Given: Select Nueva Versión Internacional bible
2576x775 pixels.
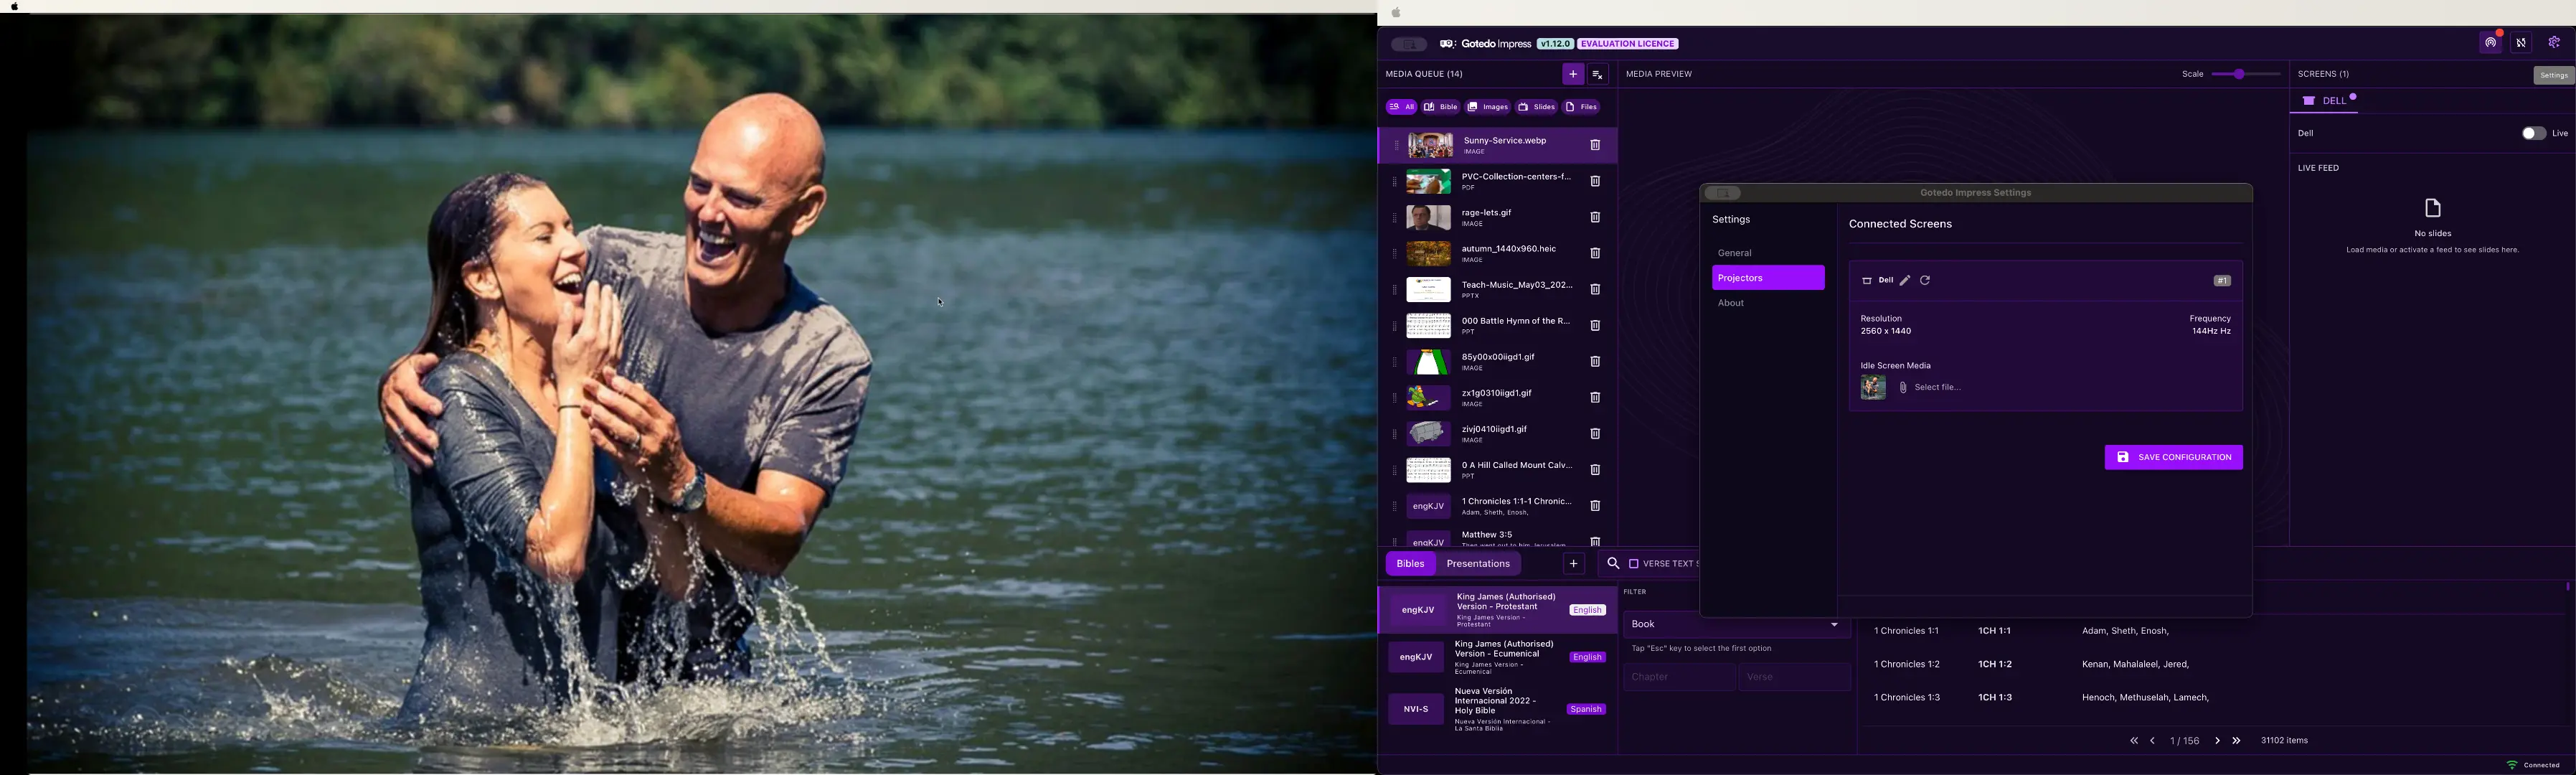Looking at the screenshot, I should pyautogui.click(x=1497, y=710).
